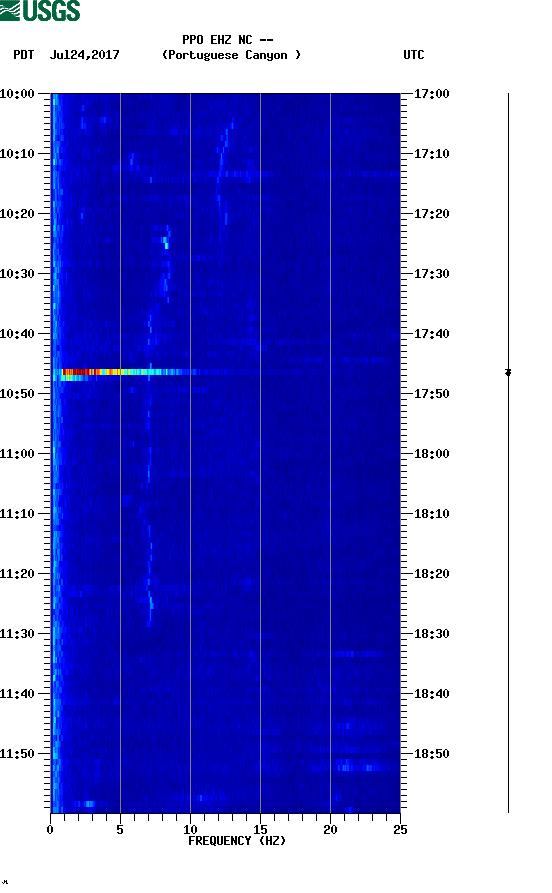Click the Portuguese Canyon label
Viewport: 552px width, 893px height.
231,55
